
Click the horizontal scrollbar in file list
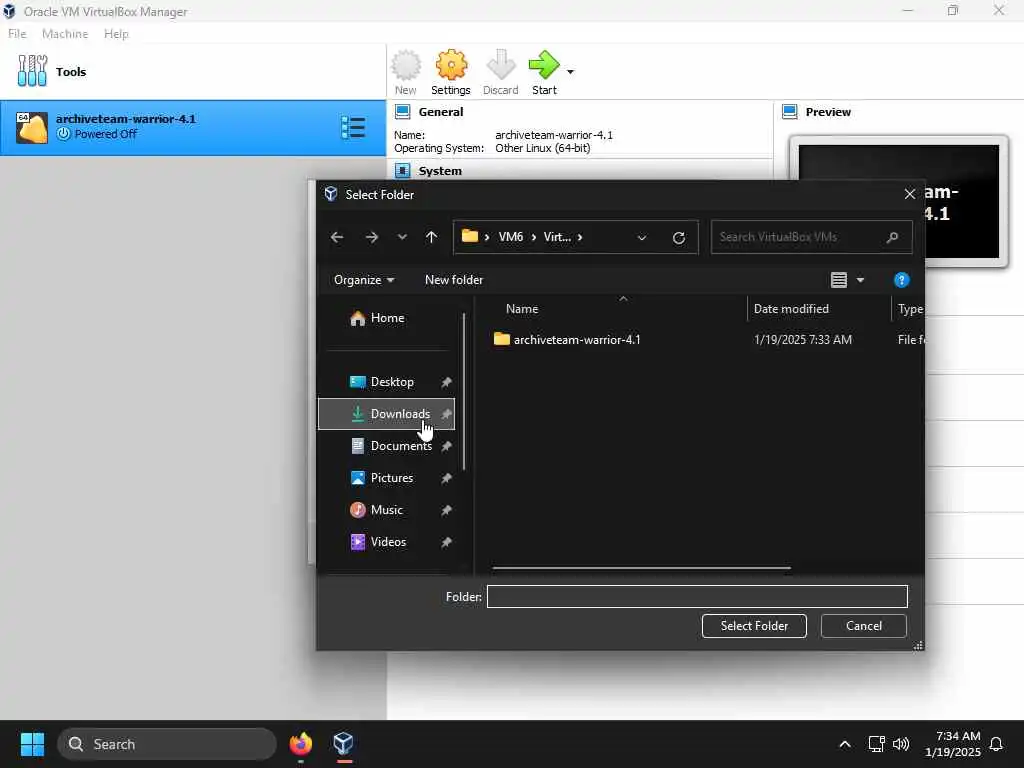pos(641,568)
